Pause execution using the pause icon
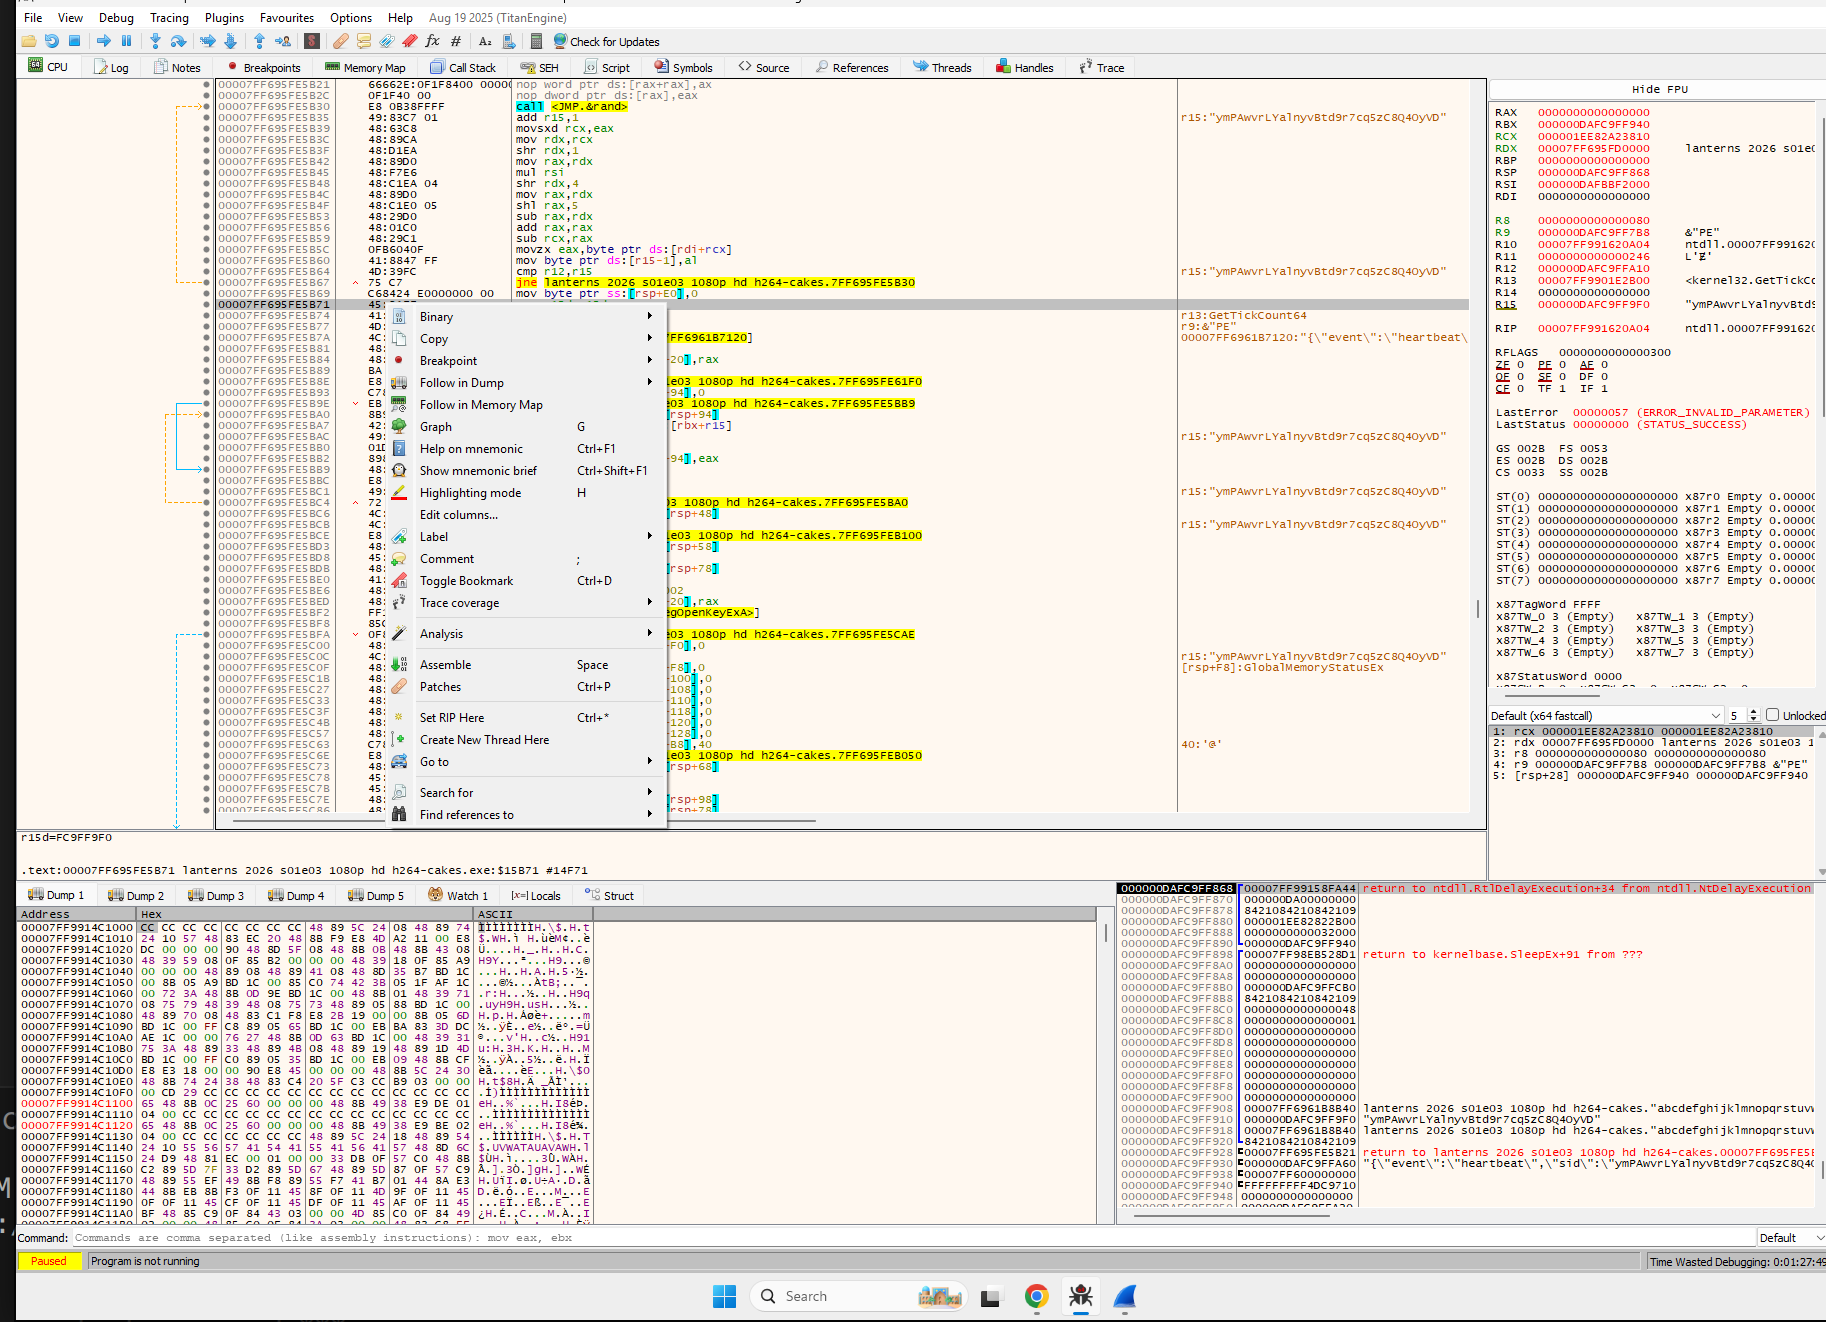 [126, 41]
